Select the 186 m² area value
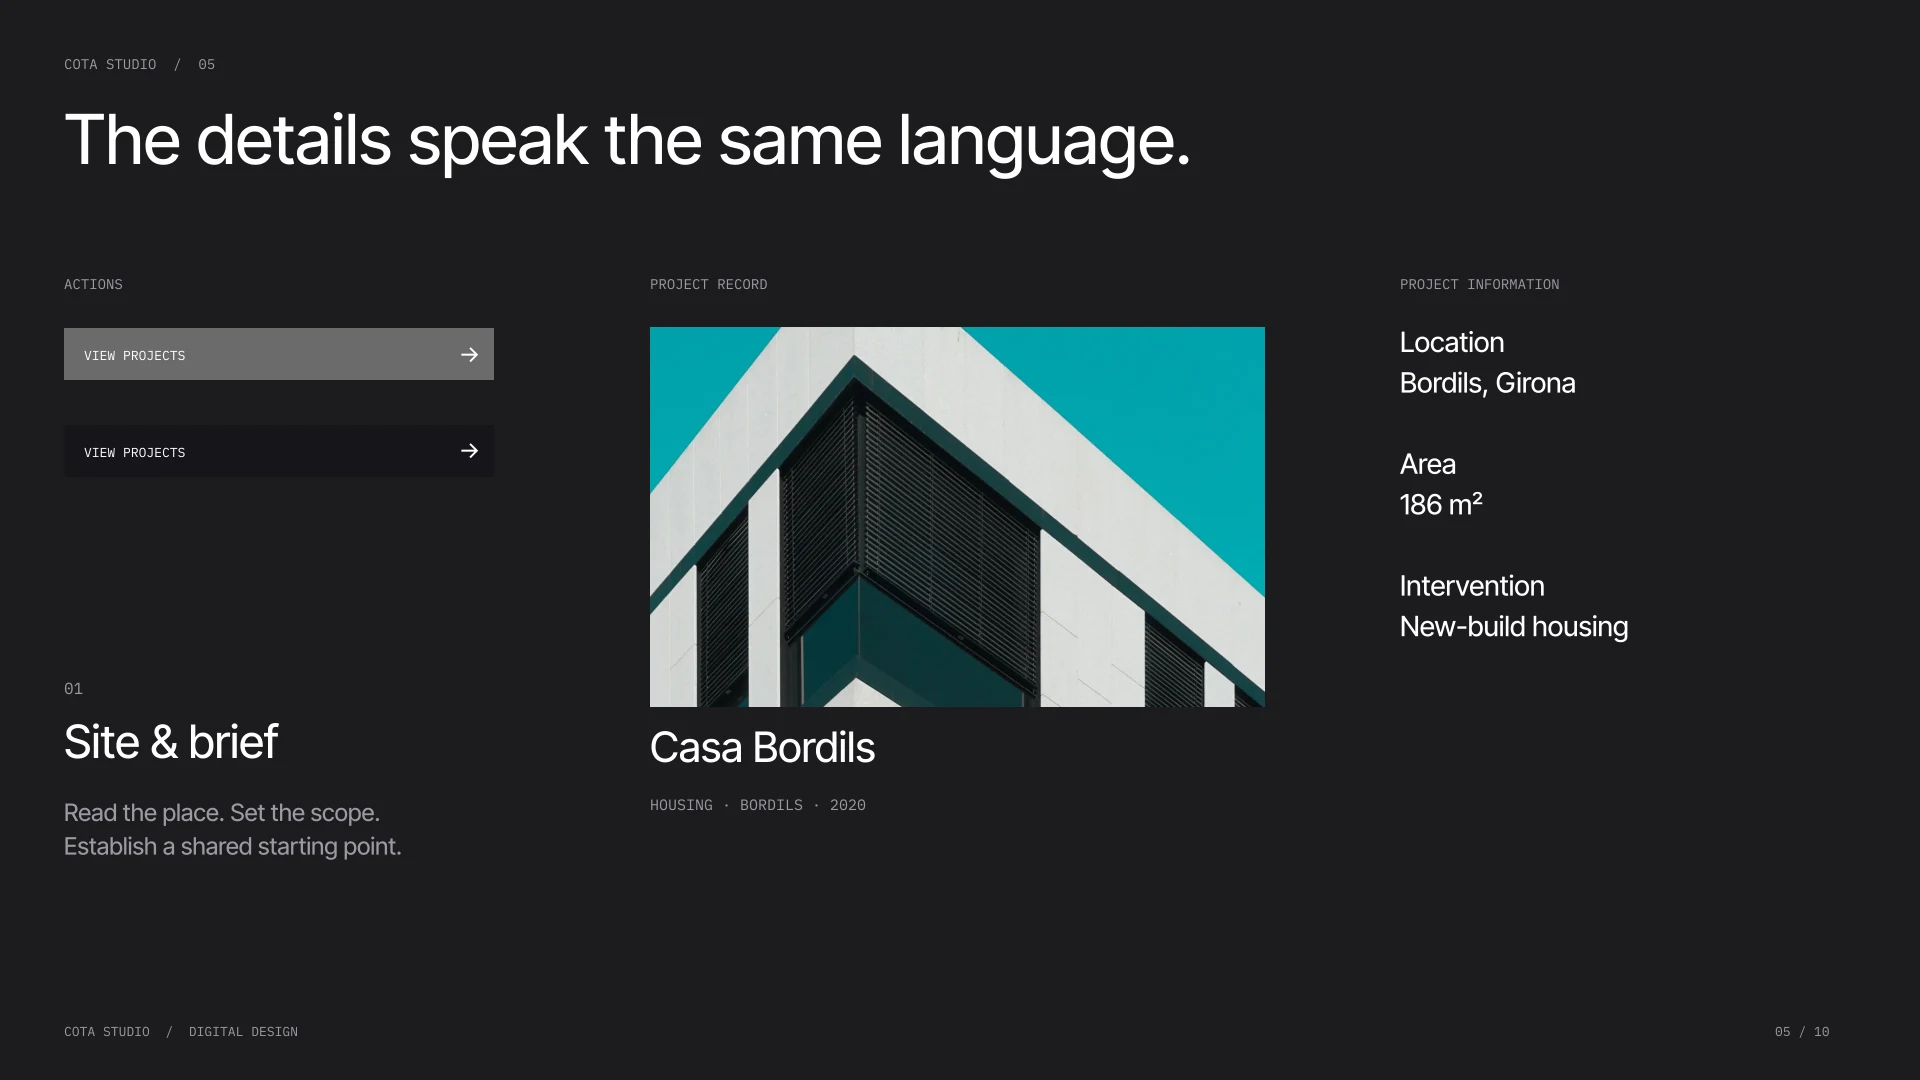 [x=1441, y=505]
